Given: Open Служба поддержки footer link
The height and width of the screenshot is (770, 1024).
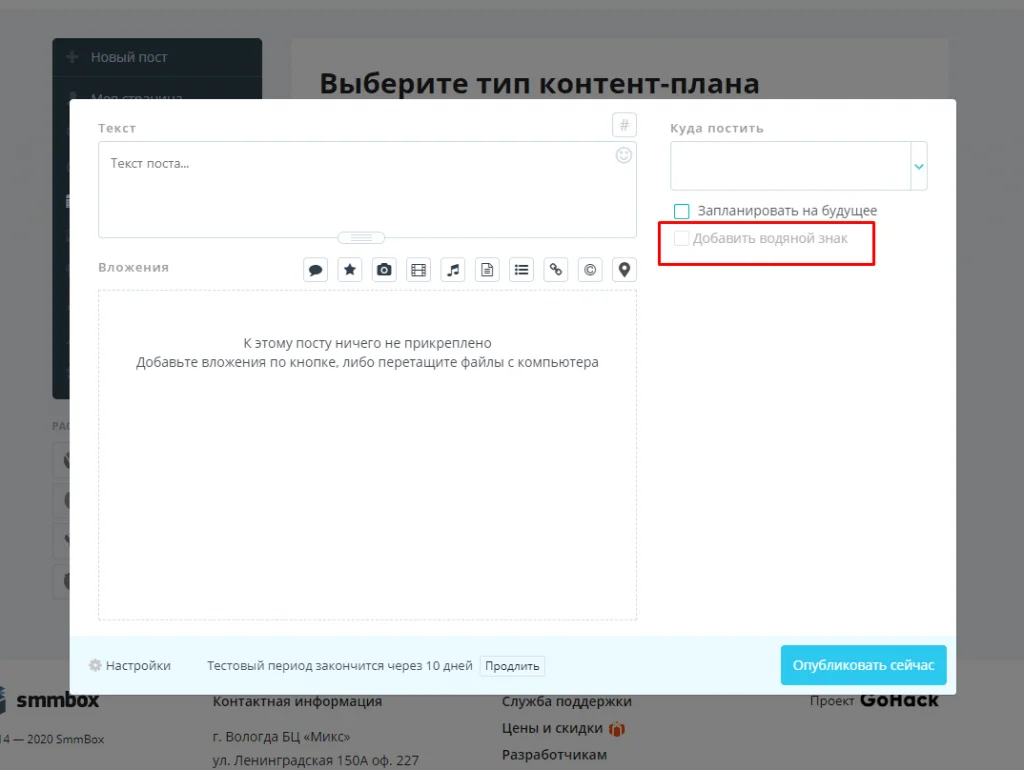Looking at the screenshot, I should click(566, 701).
